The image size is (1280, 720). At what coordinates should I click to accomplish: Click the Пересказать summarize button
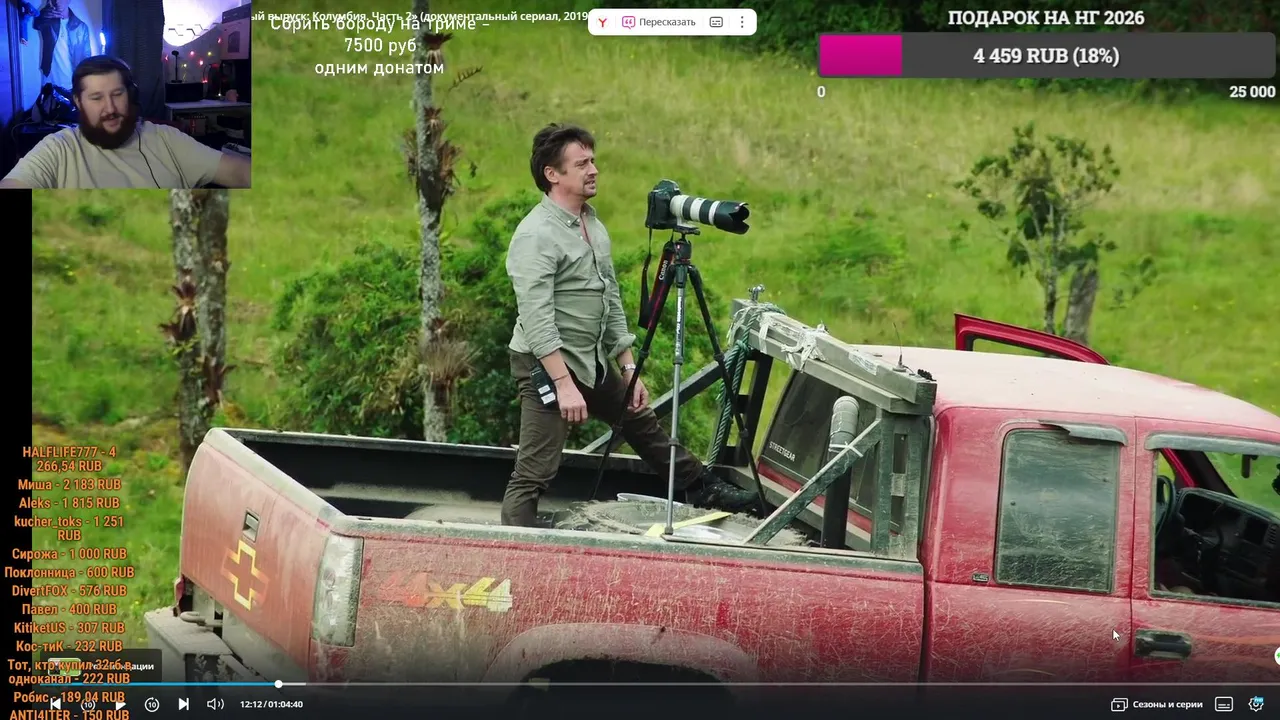pyautogui.click(x=658, y=22)
